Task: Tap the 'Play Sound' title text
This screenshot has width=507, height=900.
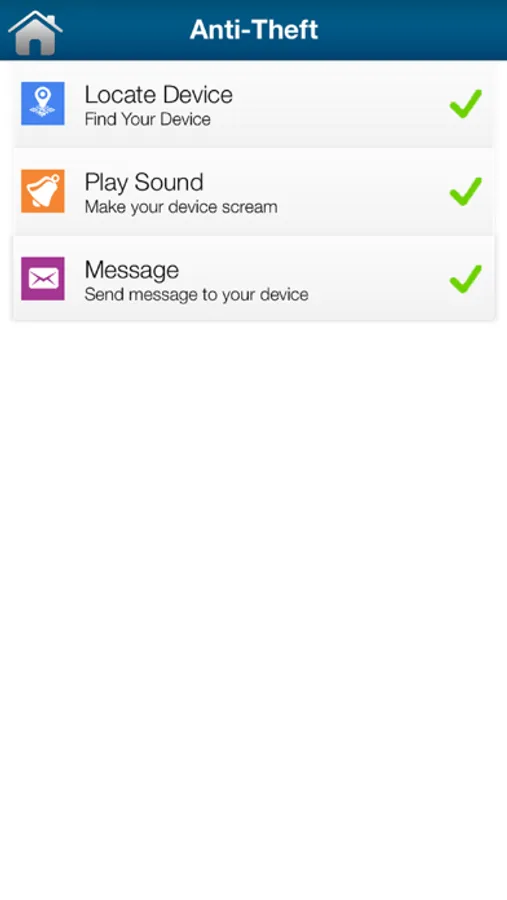Action: point(144,183)
